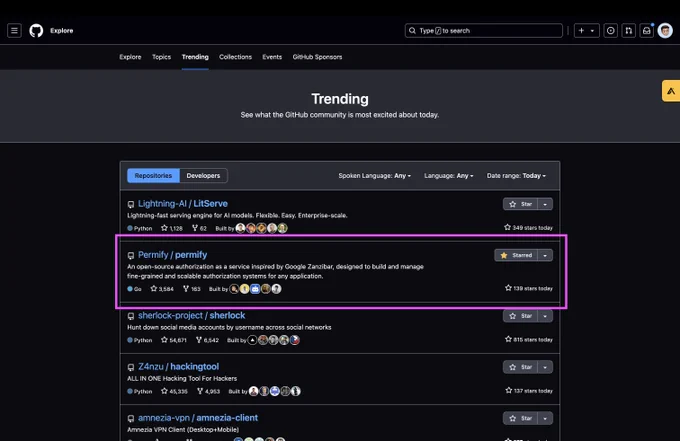Click the '815 stars today' text
Image resolution: width=680 pixels, height=441 pixels.
point(529,340)
